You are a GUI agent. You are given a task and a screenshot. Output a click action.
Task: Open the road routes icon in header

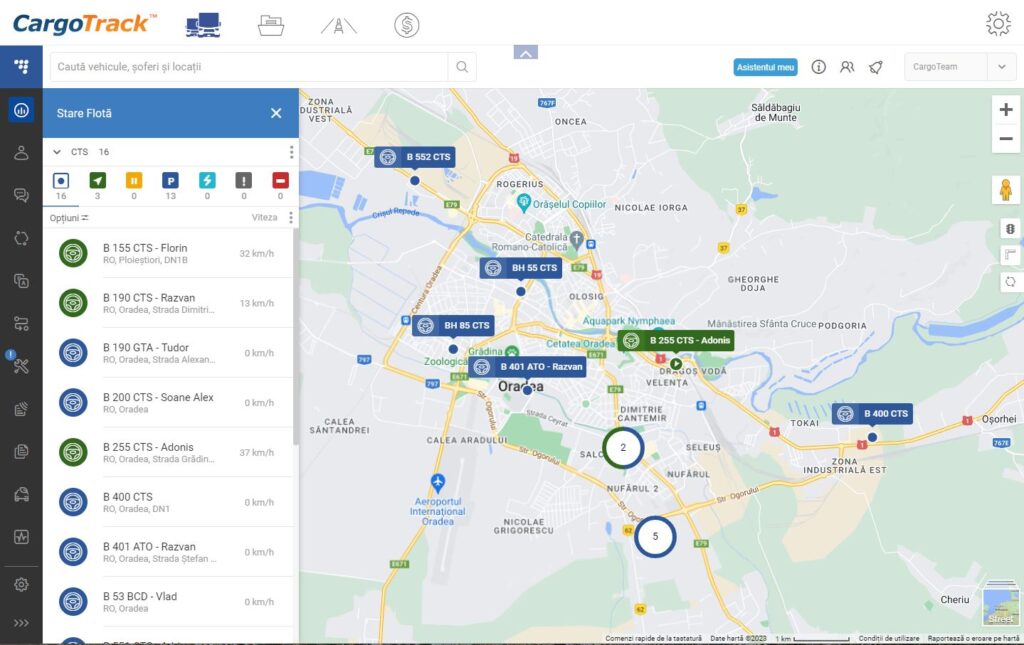(x=339, y=25)
